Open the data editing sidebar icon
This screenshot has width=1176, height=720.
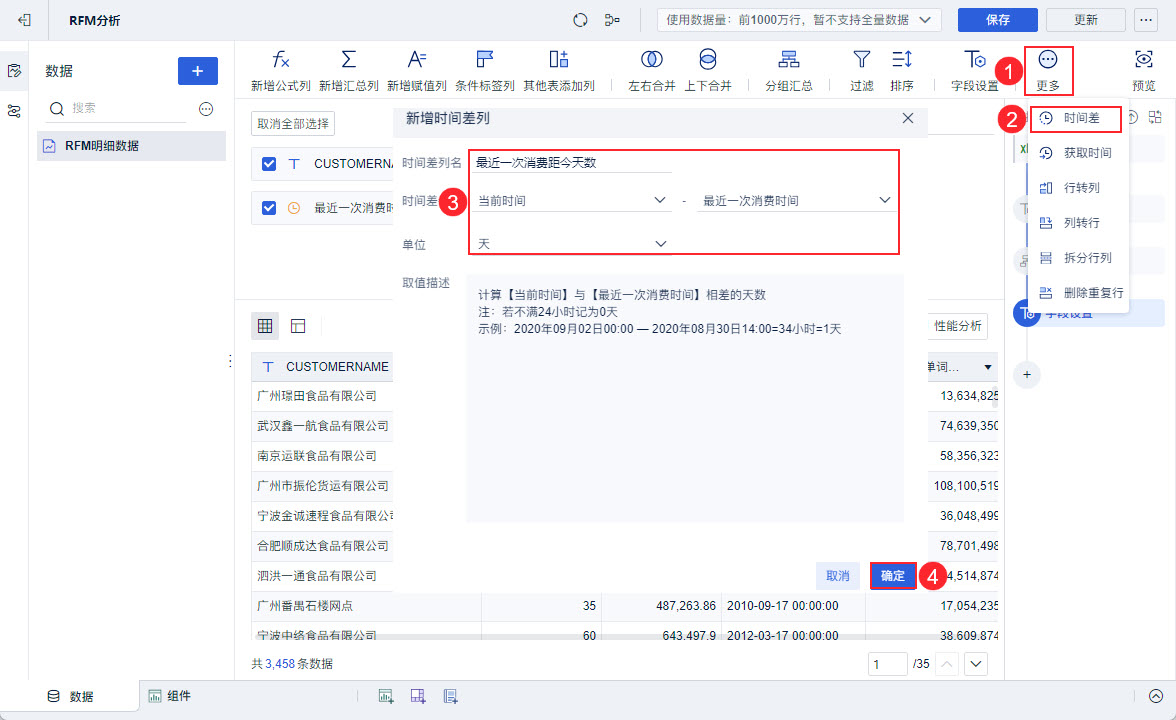coord(14,70)
